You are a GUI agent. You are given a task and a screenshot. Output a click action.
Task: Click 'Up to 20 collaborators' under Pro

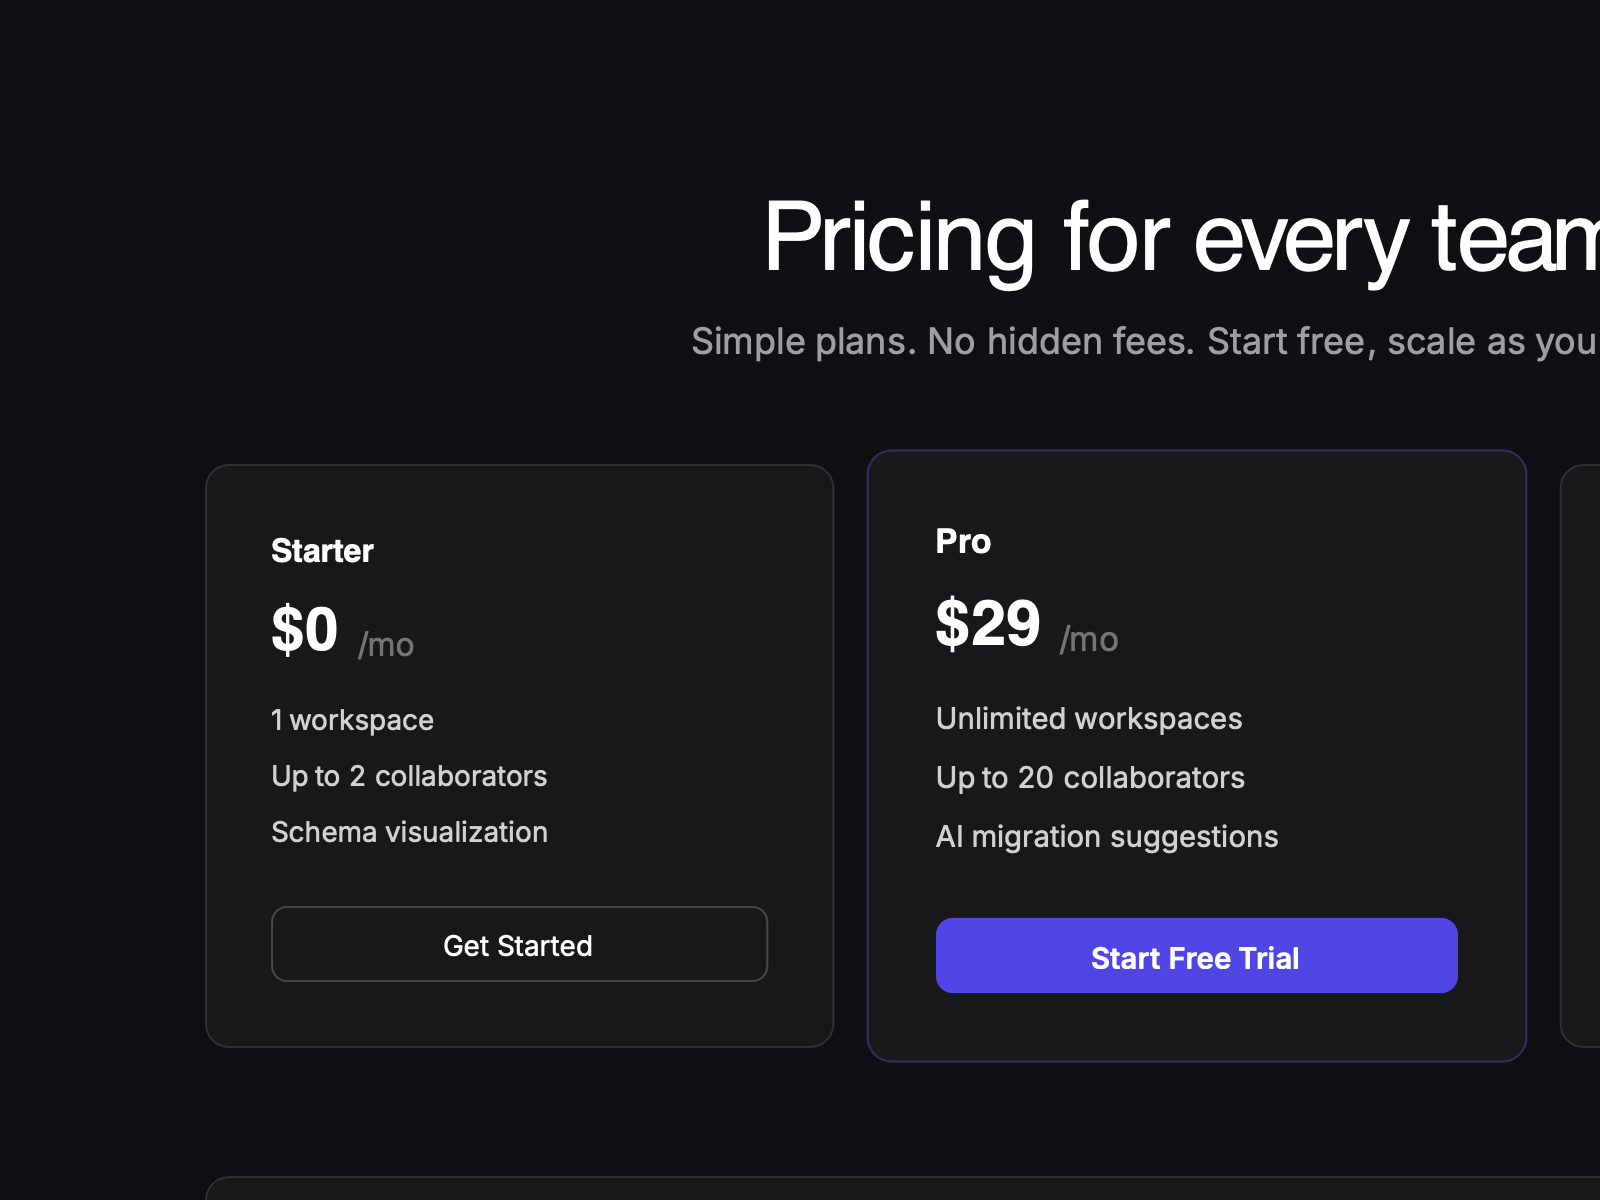pos(1090,778)
